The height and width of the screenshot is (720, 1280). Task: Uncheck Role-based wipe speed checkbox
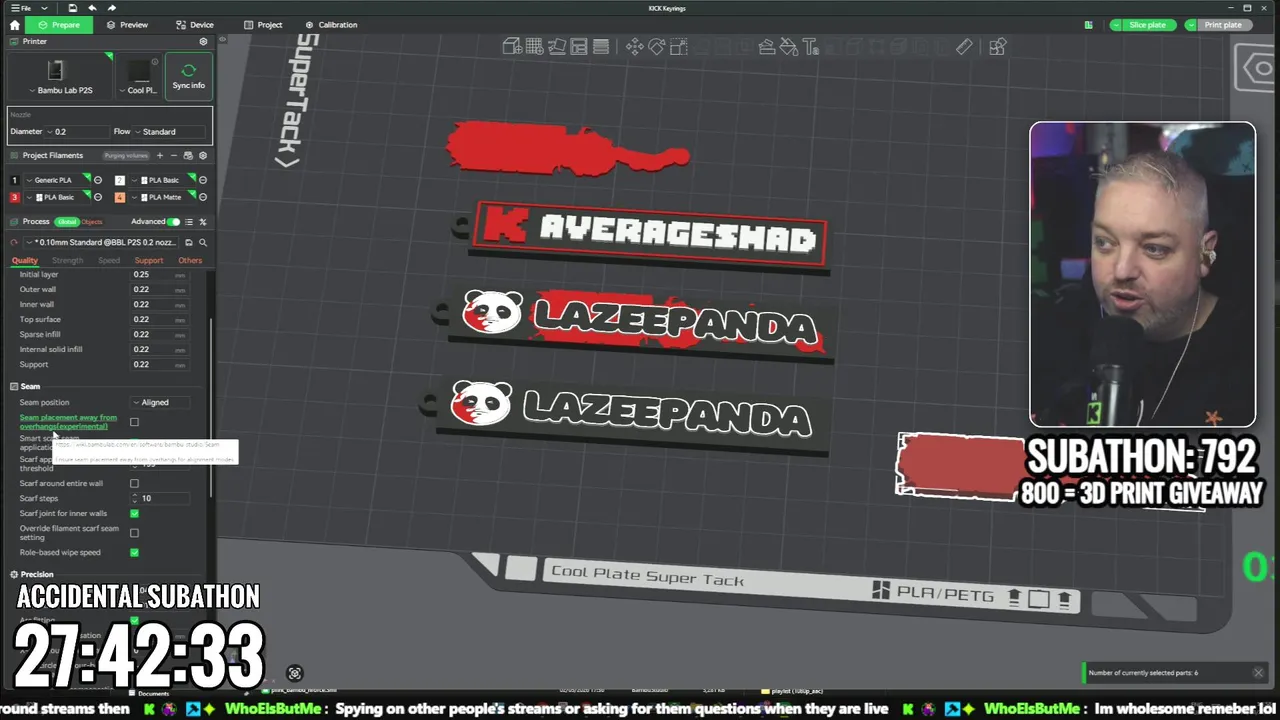point(134,552)
